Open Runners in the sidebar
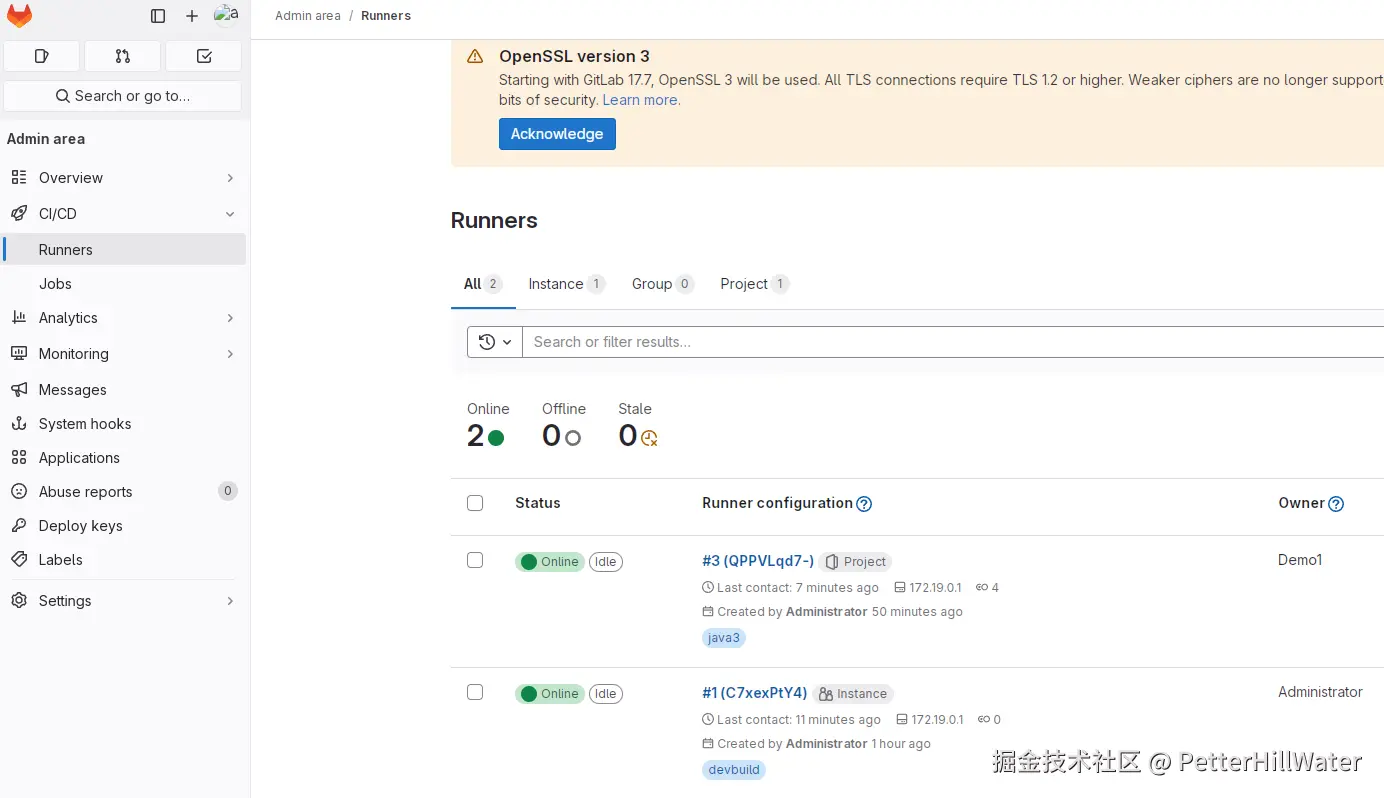Viewport: 1384px width, 798px height. pyautogui.click(x=125, y=250)
